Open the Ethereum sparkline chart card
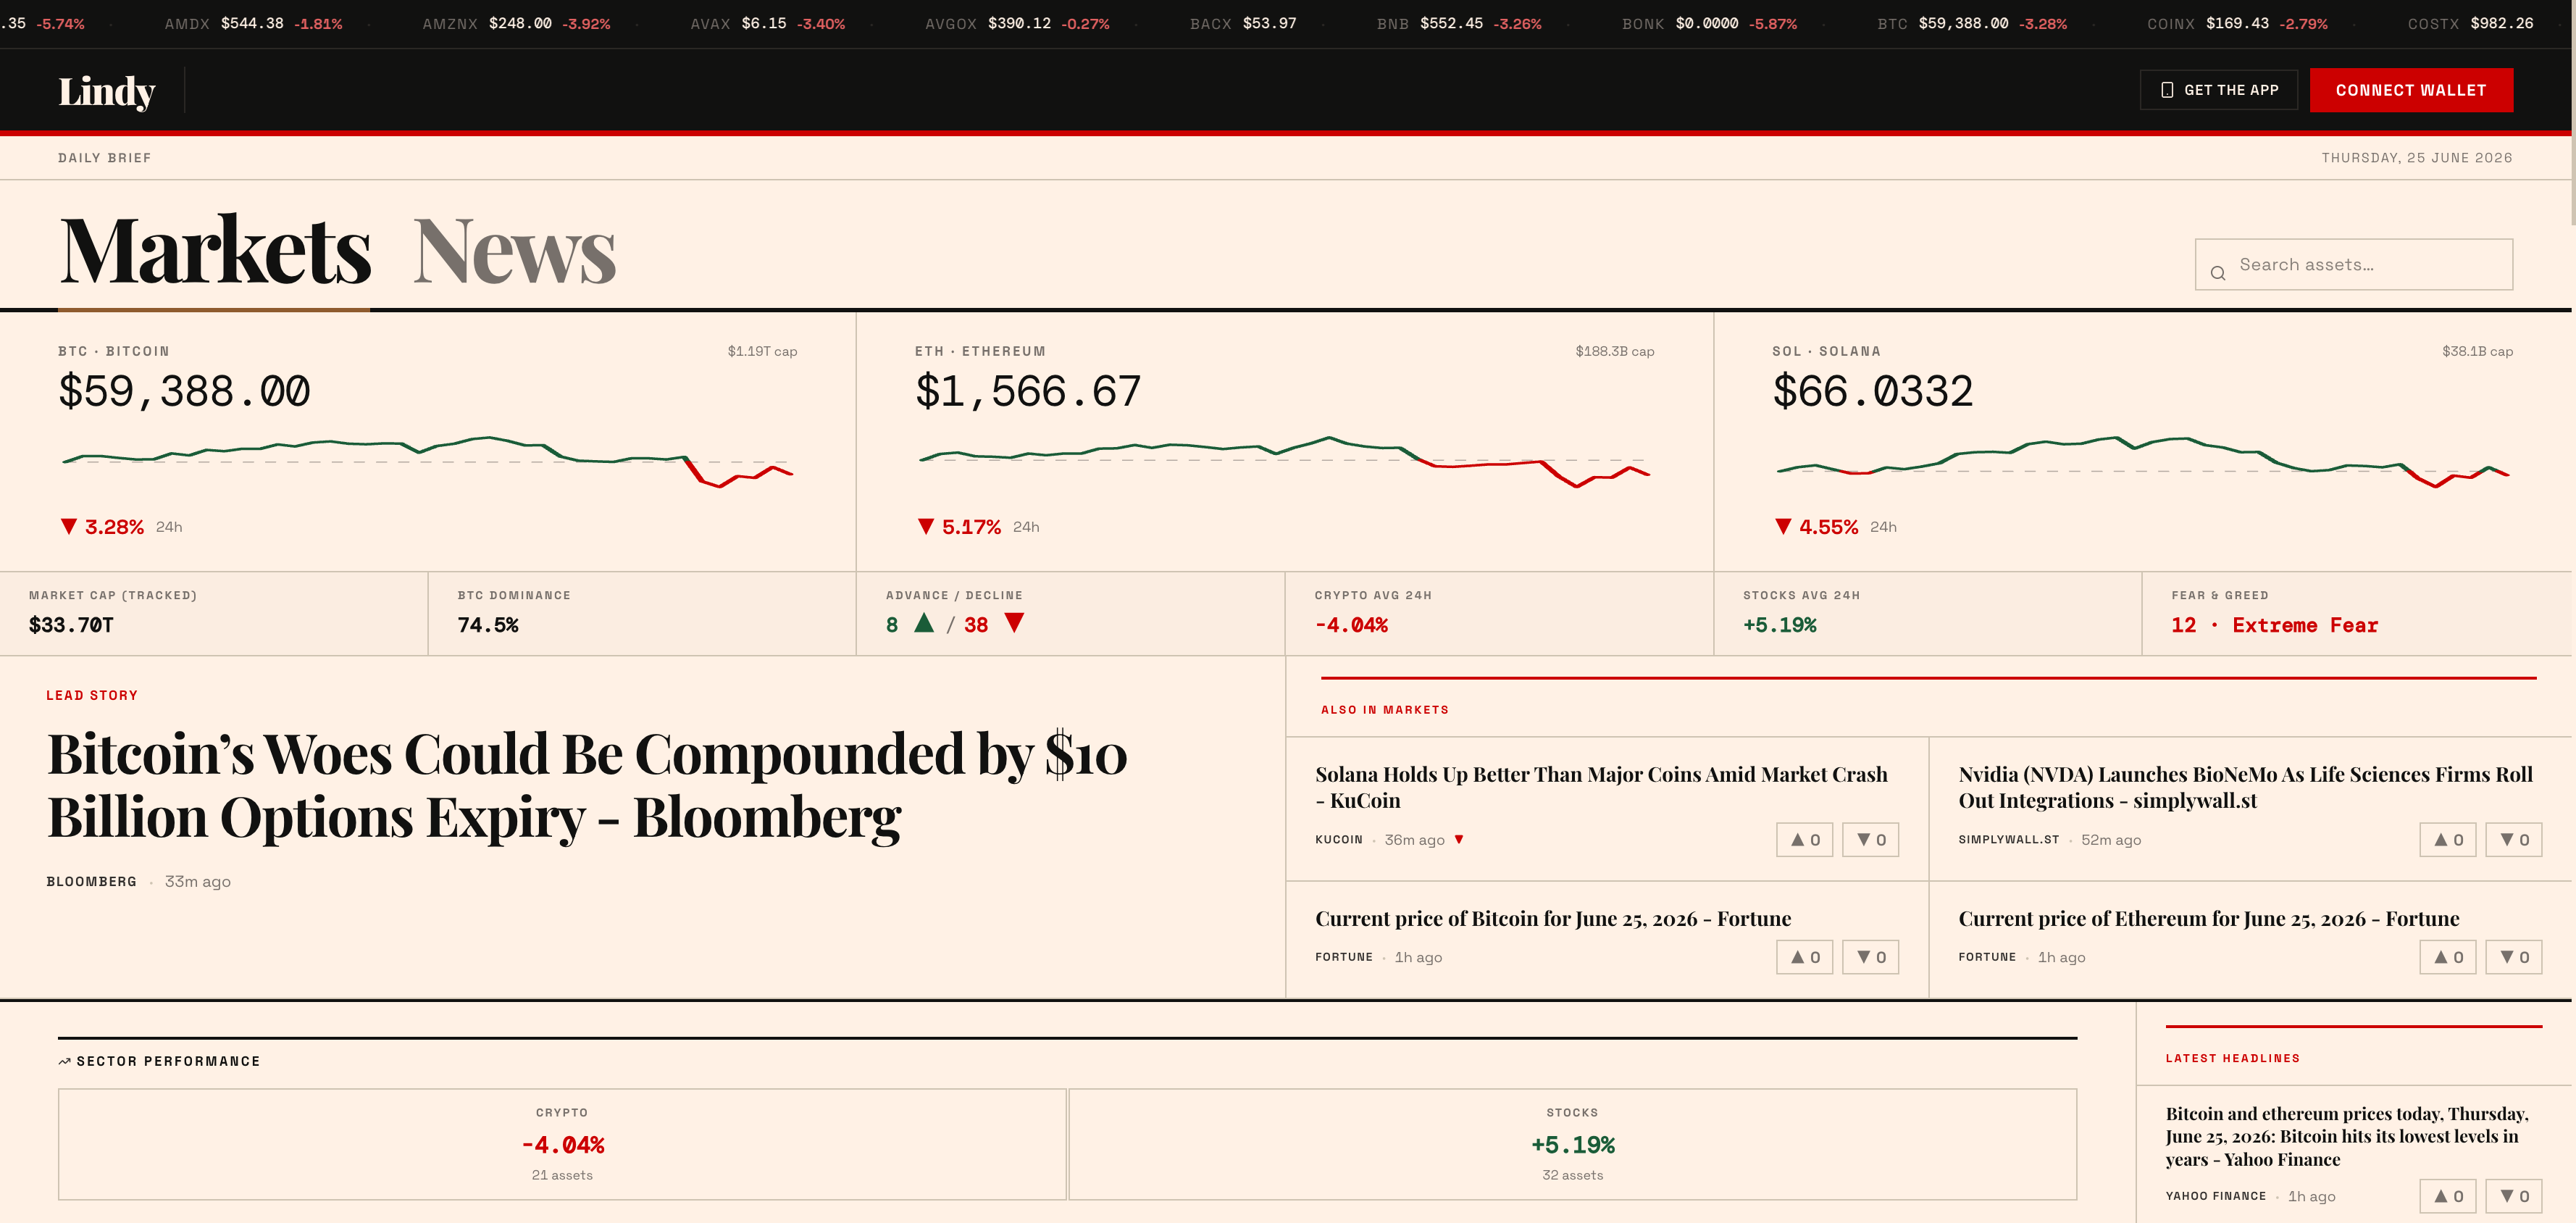The width and height of the screenshot is (2576, 1223). [x=1284, y=441]
